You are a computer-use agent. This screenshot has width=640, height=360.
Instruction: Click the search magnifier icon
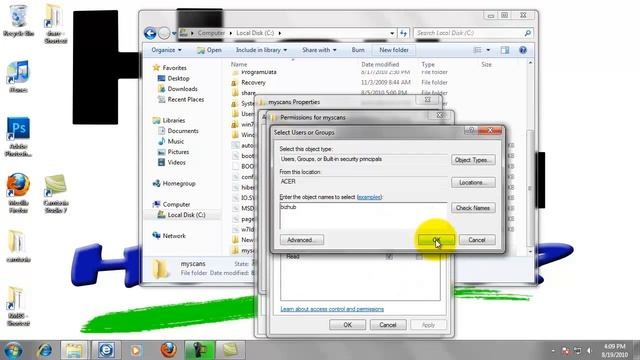(x=527, y=33)
